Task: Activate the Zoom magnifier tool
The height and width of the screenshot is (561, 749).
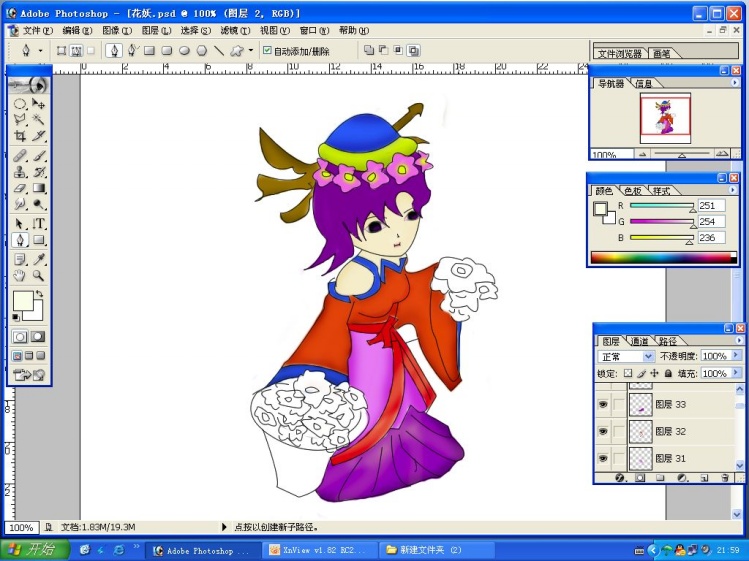Action: [38, 276]
